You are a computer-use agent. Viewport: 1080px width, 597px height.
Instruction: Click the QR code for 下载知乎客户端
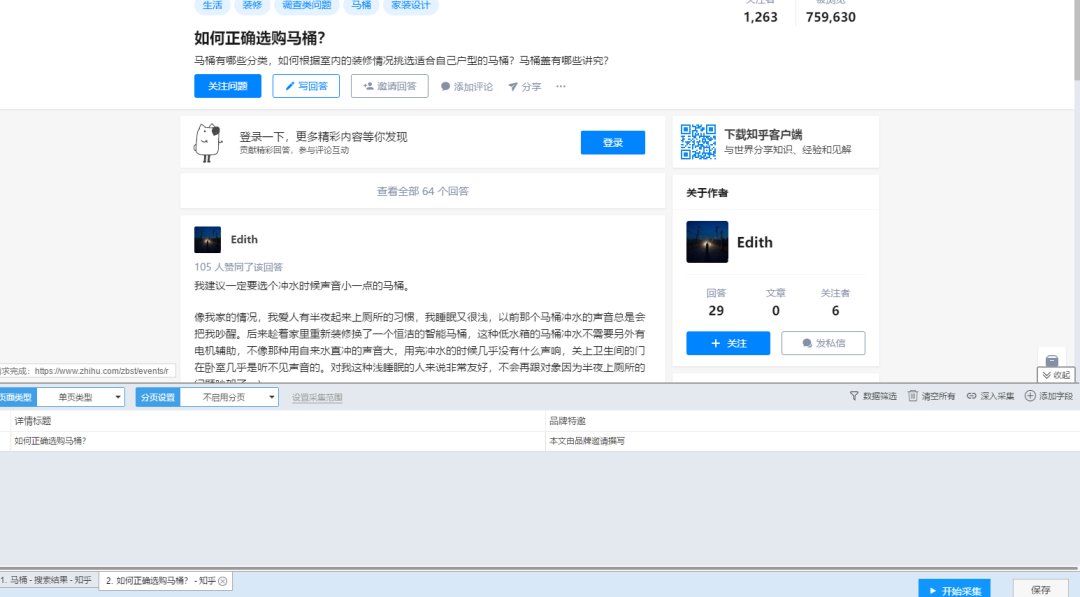coord(698,141)
